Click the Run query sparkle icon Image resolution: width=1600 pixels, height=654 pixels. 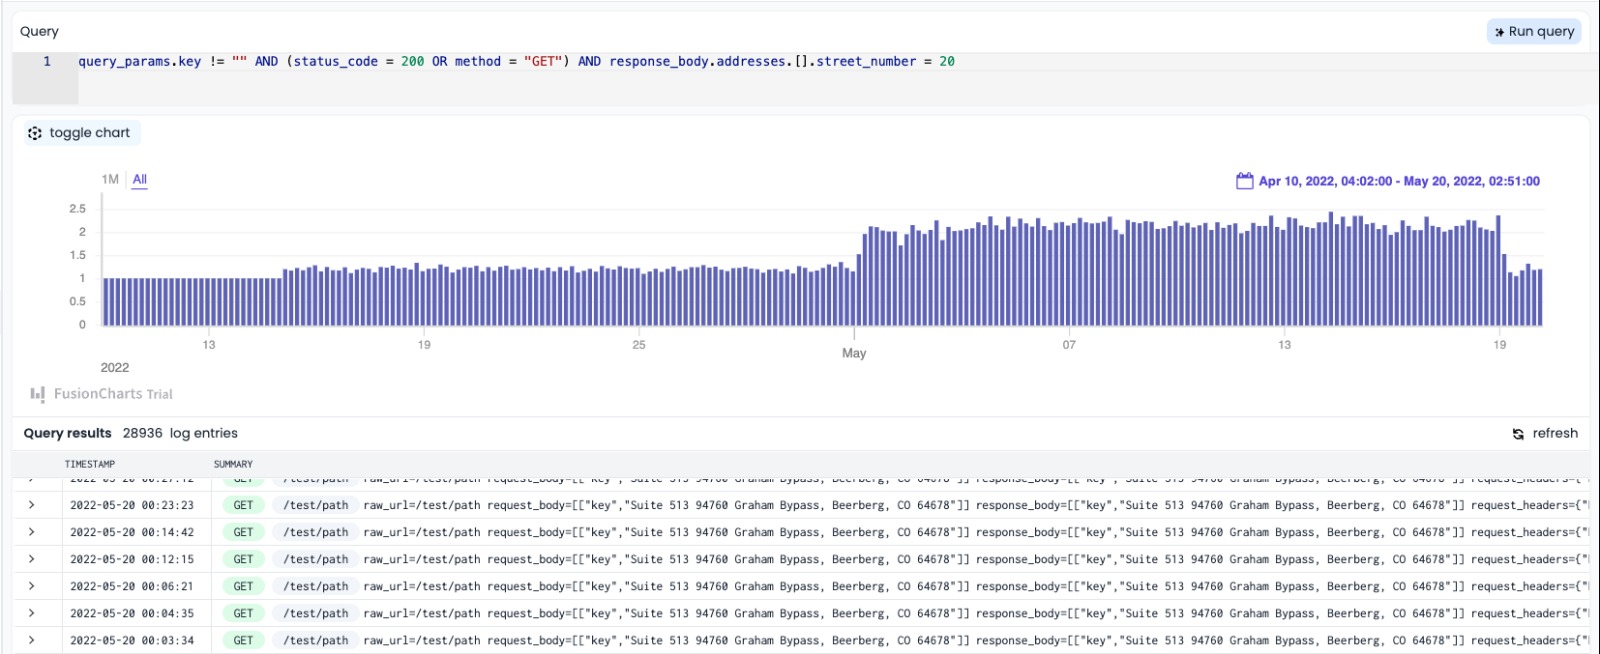click(1499, 32)
